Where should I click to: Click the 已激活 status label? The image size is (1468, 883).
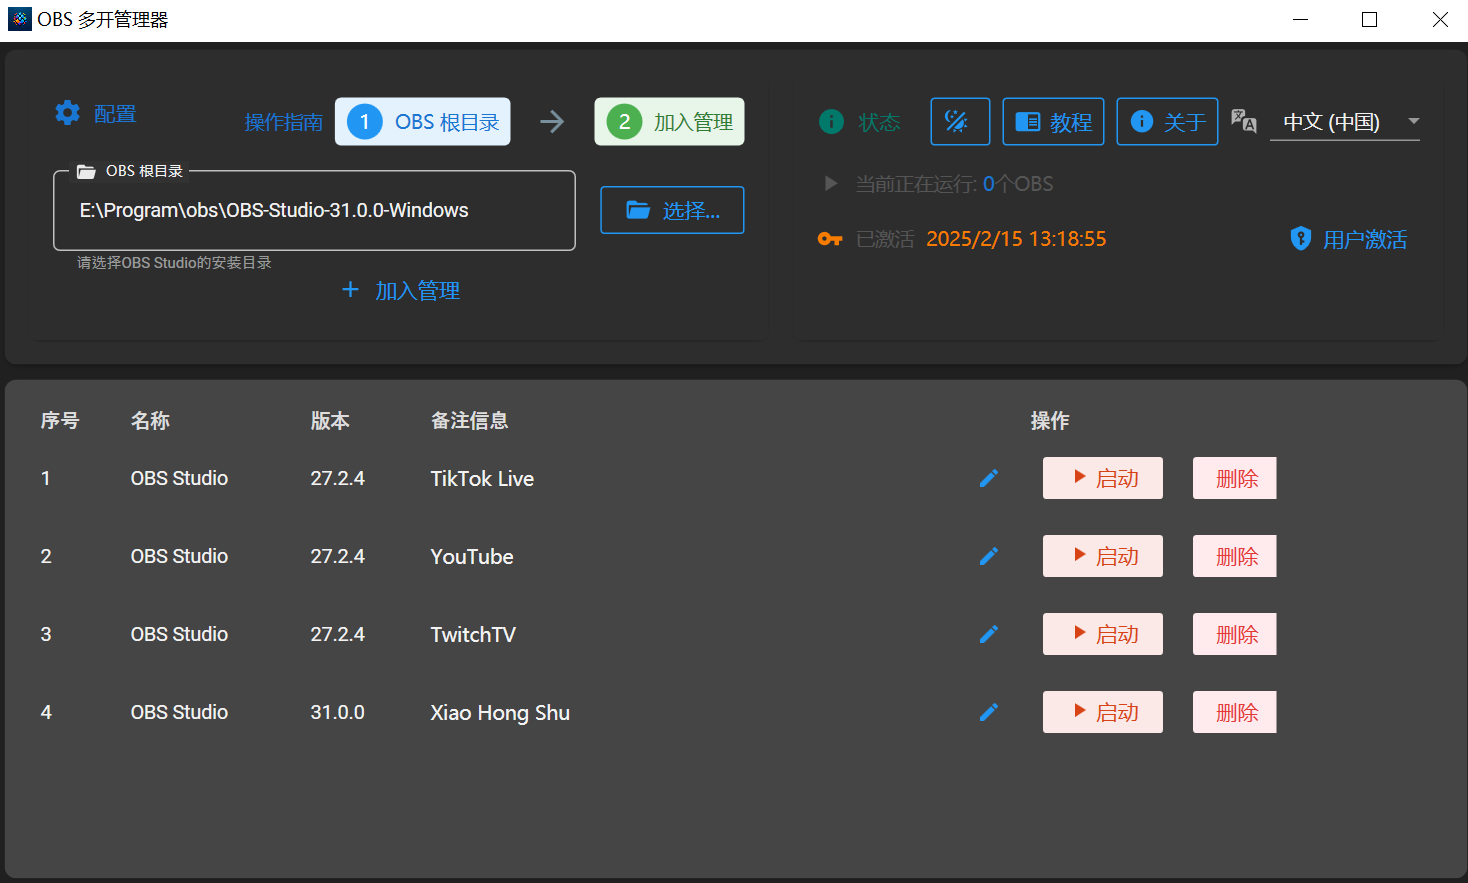point(885,239)
